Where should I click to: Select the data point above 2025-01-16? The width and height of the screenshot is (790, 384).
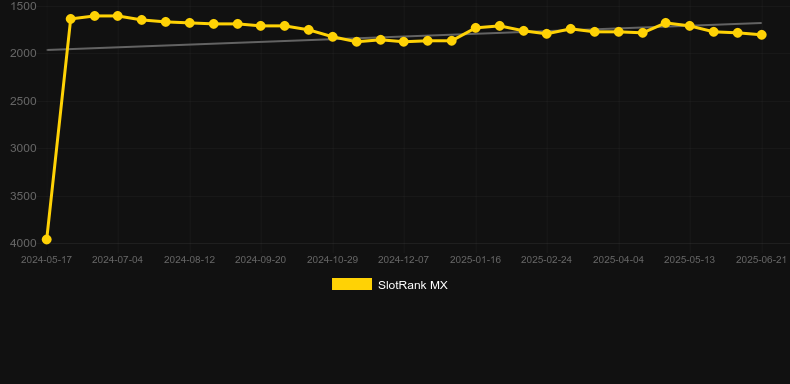(476, 28)
